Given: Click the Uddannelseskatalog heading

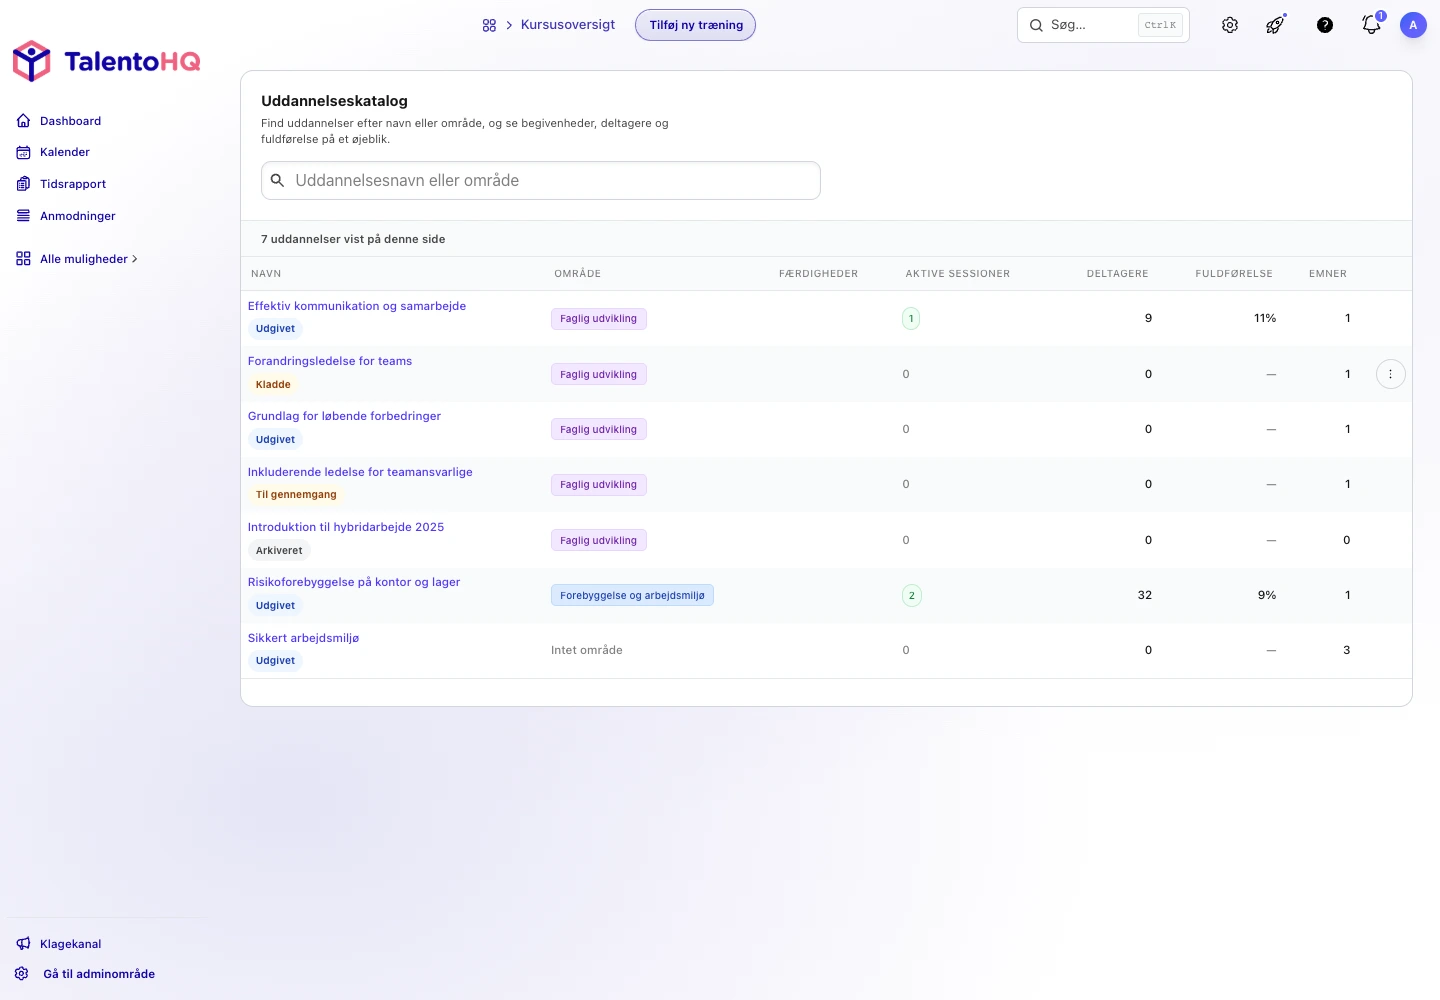Looking at the screenshot, I should click(334, 101).
